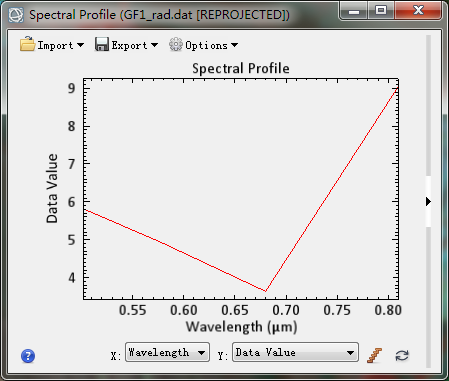Click the stacked plots staircase icon
The width and height of the screenshot is (449, 381).
point(375,355)
